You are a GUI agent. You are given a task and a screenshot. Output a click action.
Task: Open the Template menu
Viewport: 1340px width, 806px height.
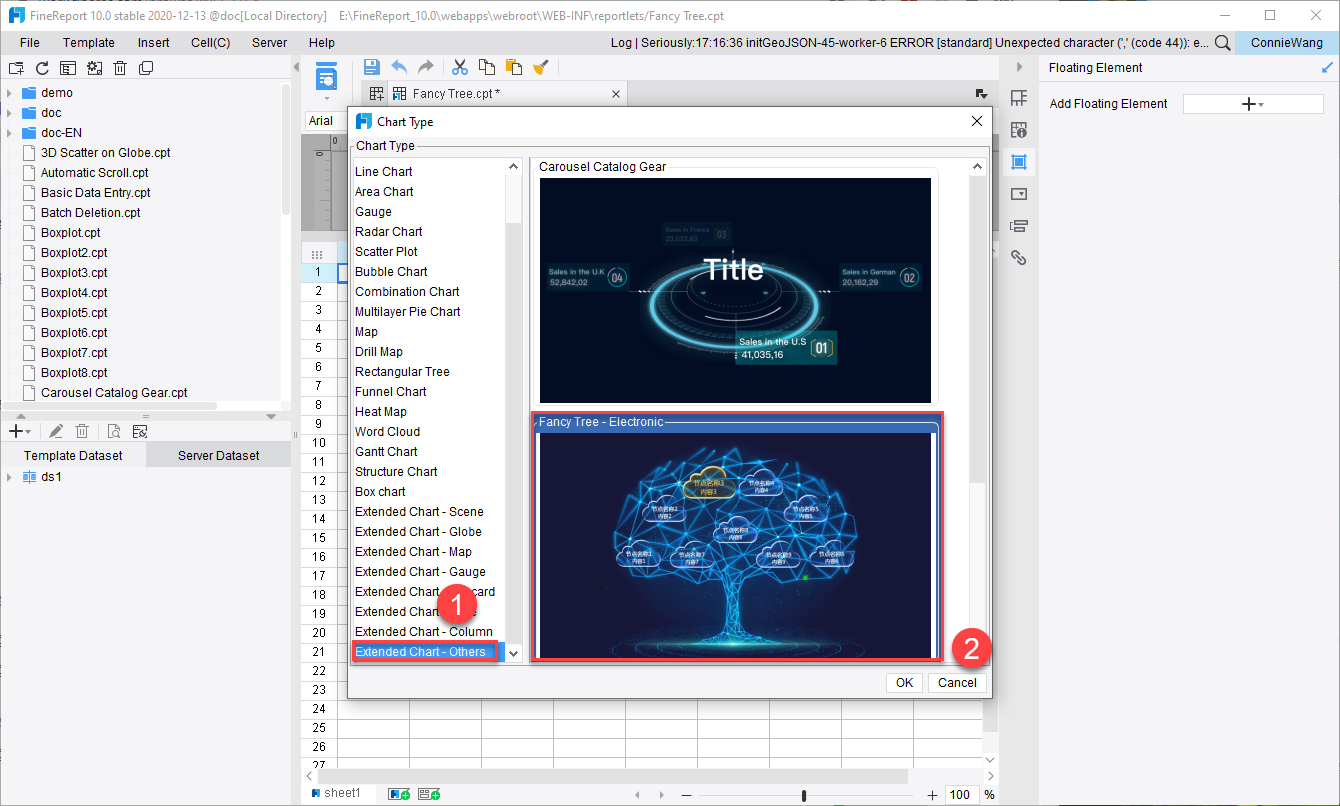(88, 43)
